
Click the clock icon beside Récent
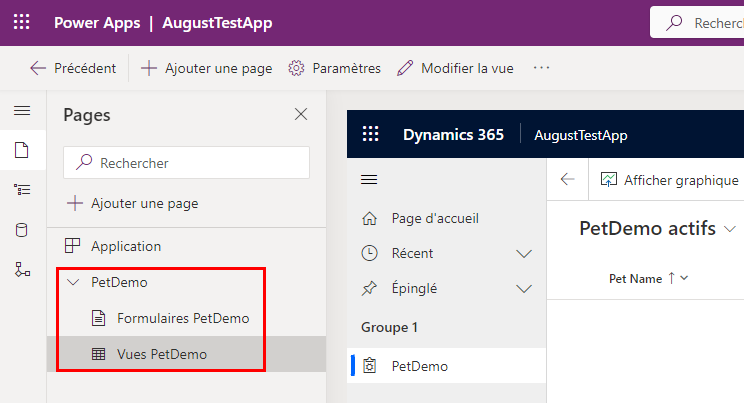pos(369,253)
